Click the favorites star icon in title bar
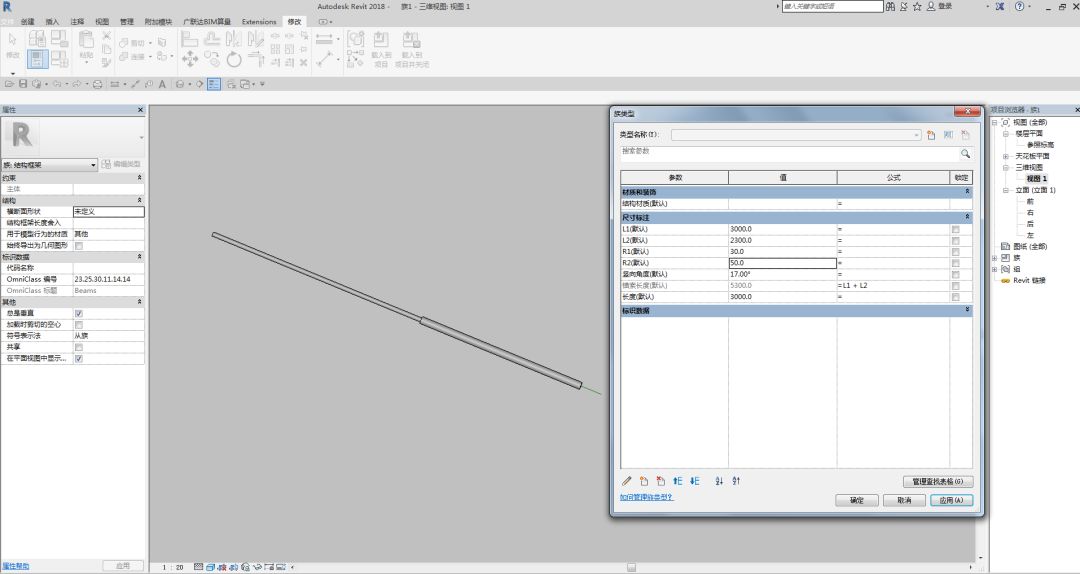 (917, 6)
